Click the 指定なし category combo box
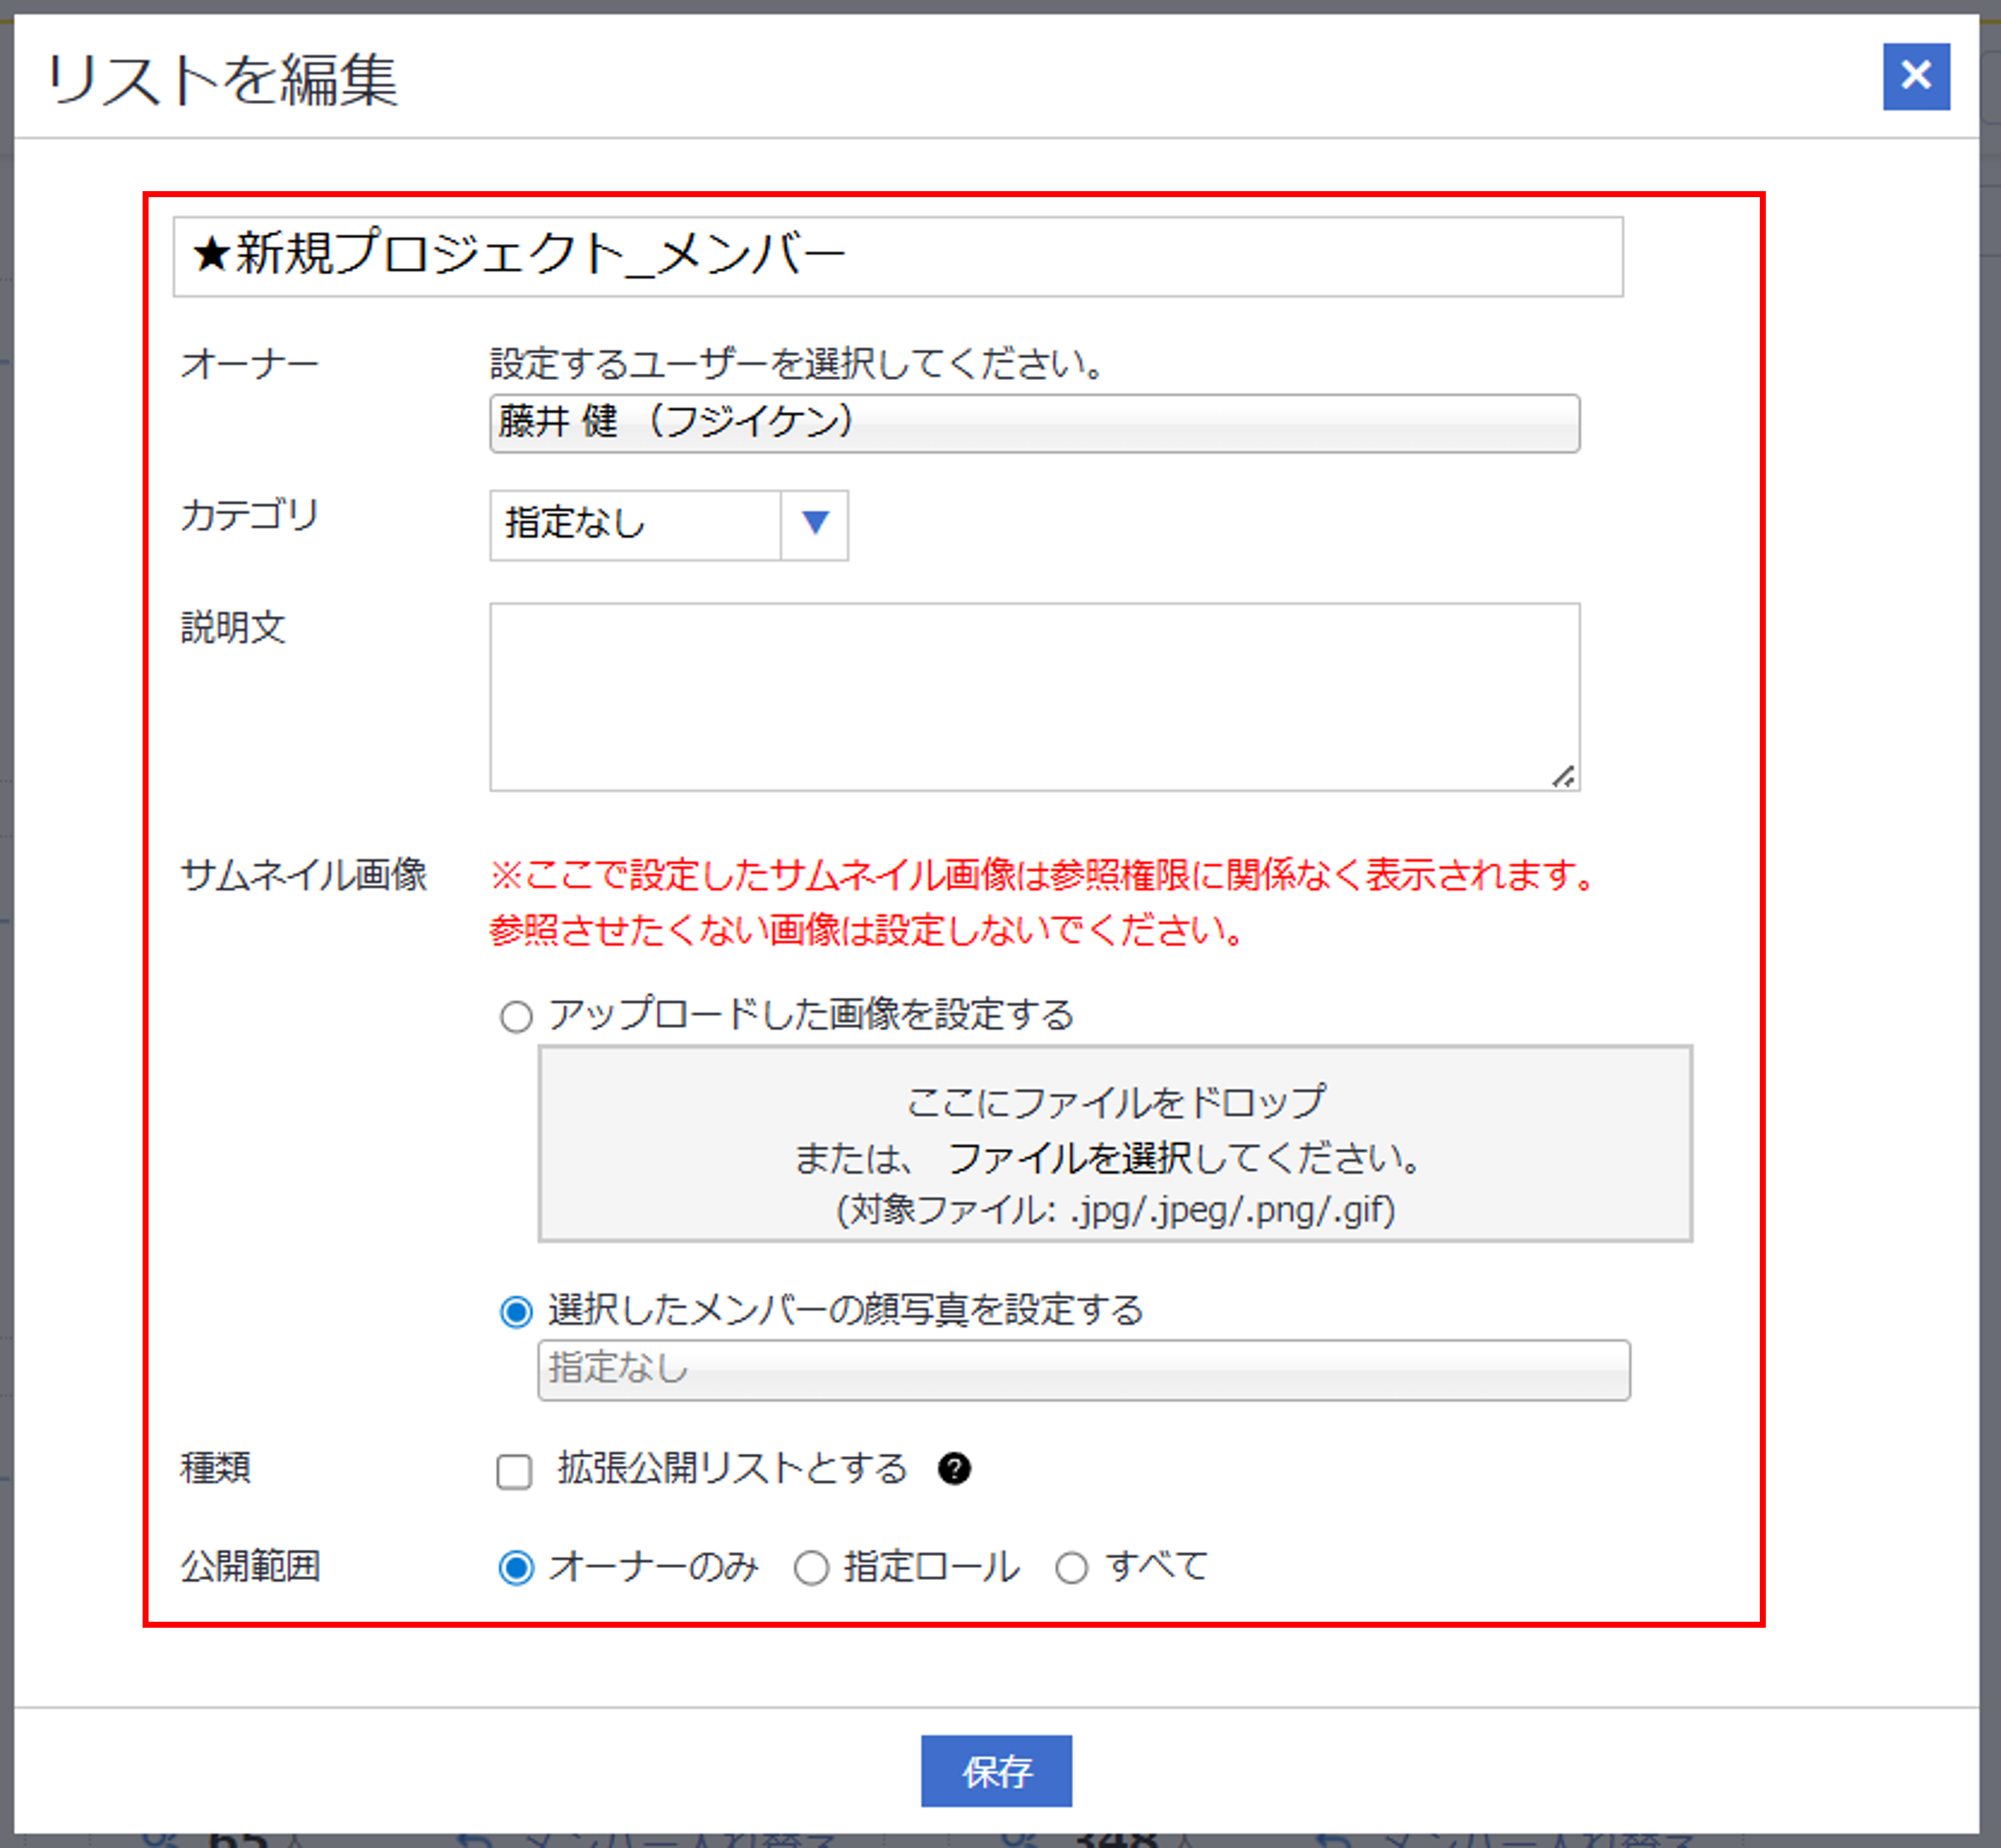Viewport: 2001px width, 1848px height. [635, 524]
